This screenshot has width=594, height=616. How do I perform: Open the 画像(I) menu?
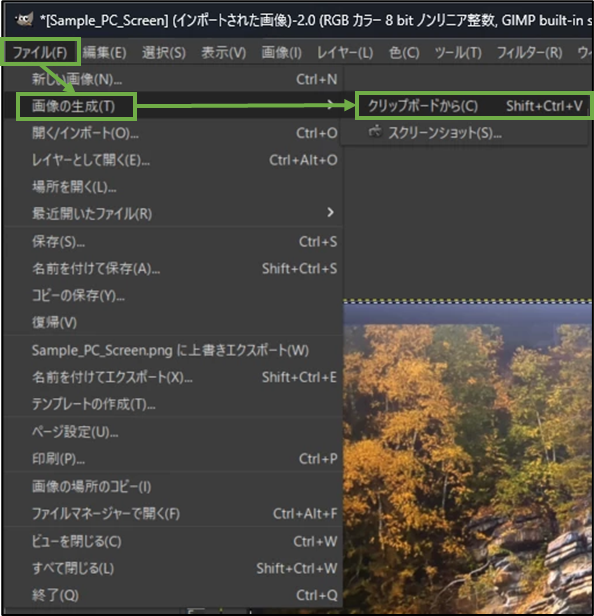[x=281, y=52]
